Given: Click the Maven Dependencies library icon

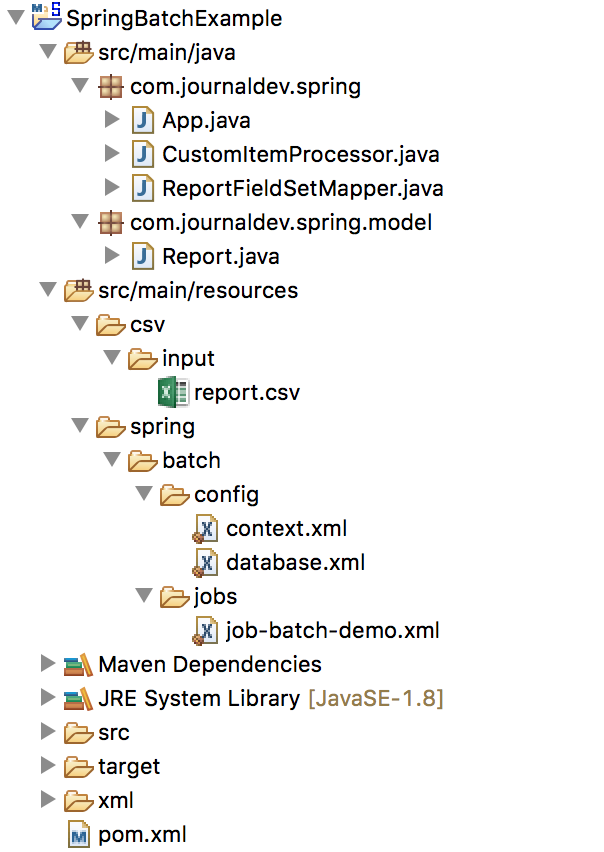Looking at the screenshot, I should (78, 664).
